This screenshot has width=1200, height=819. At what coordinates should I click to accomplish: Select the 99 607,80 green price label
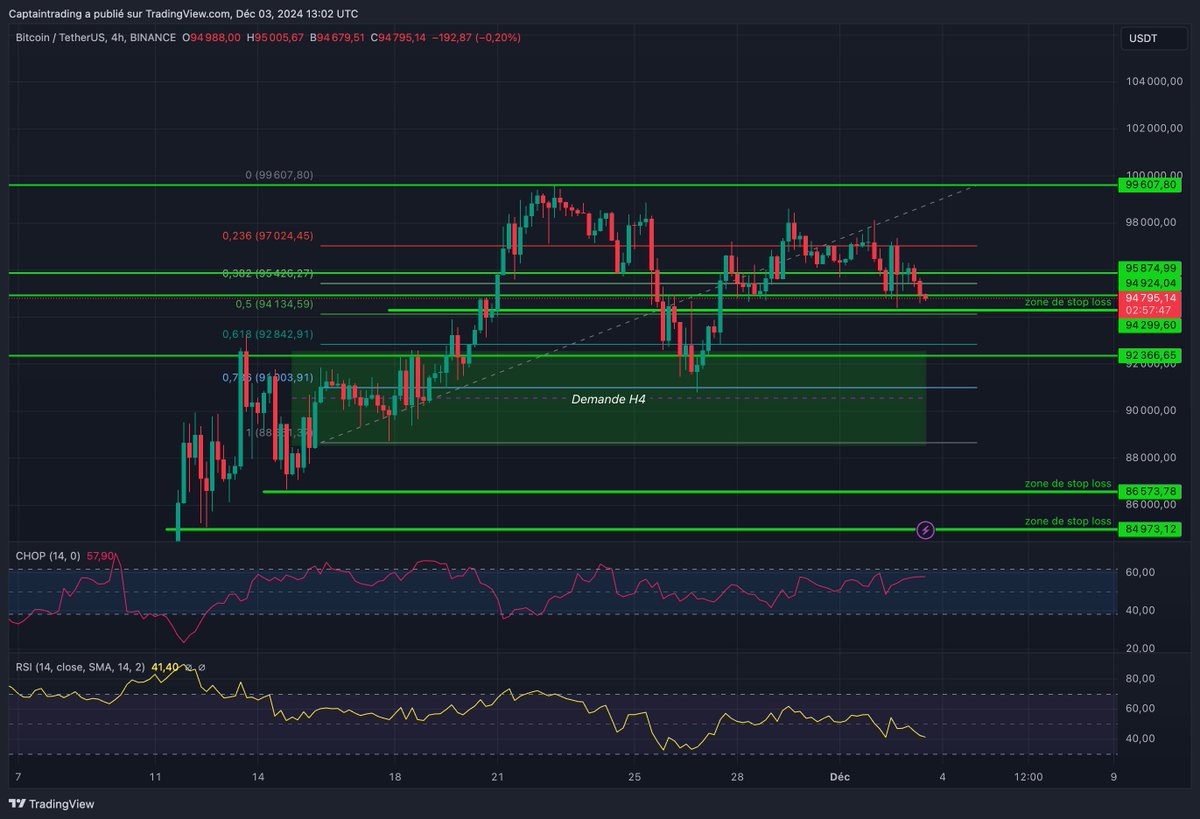tap(1151, 185)
